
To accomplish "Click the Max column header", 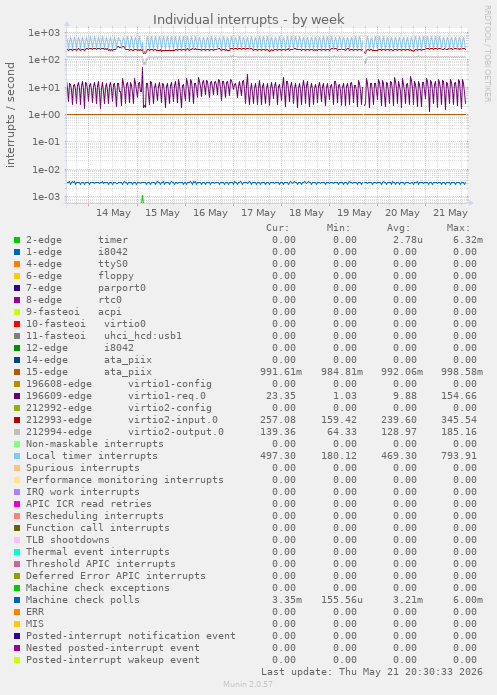I will pos(458,228).
